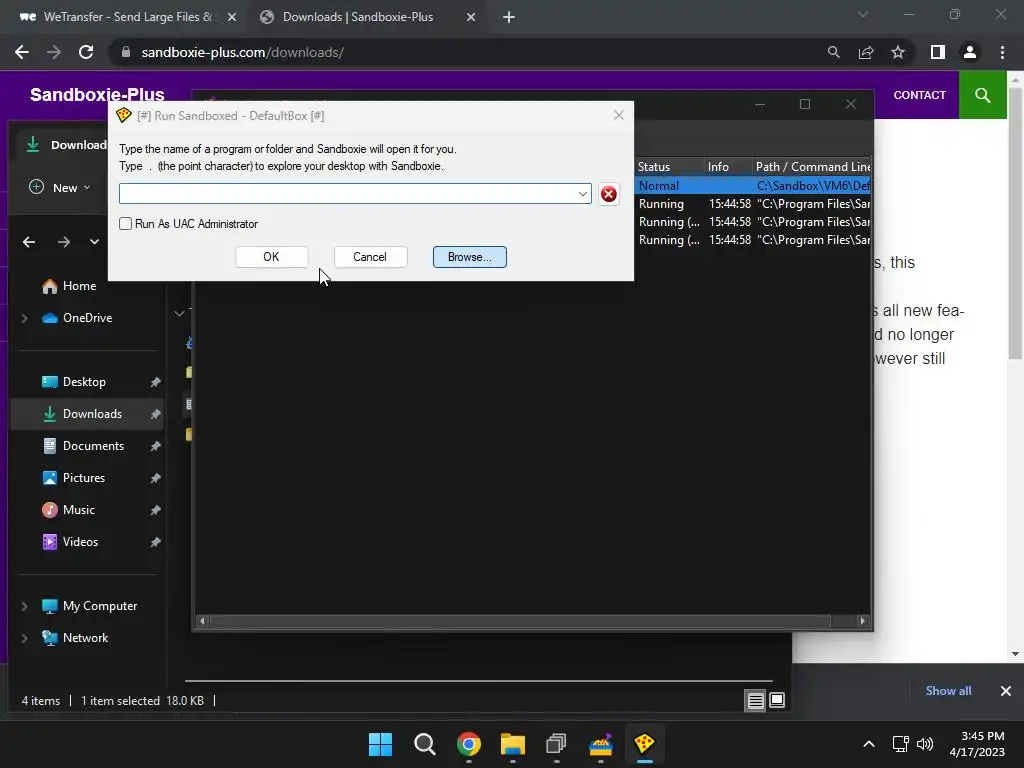The height and width of the screenshot is (768, 1024).
Task: Switch to Downloads | Sandboxie-Plus tab
Action: pos(358,17)
